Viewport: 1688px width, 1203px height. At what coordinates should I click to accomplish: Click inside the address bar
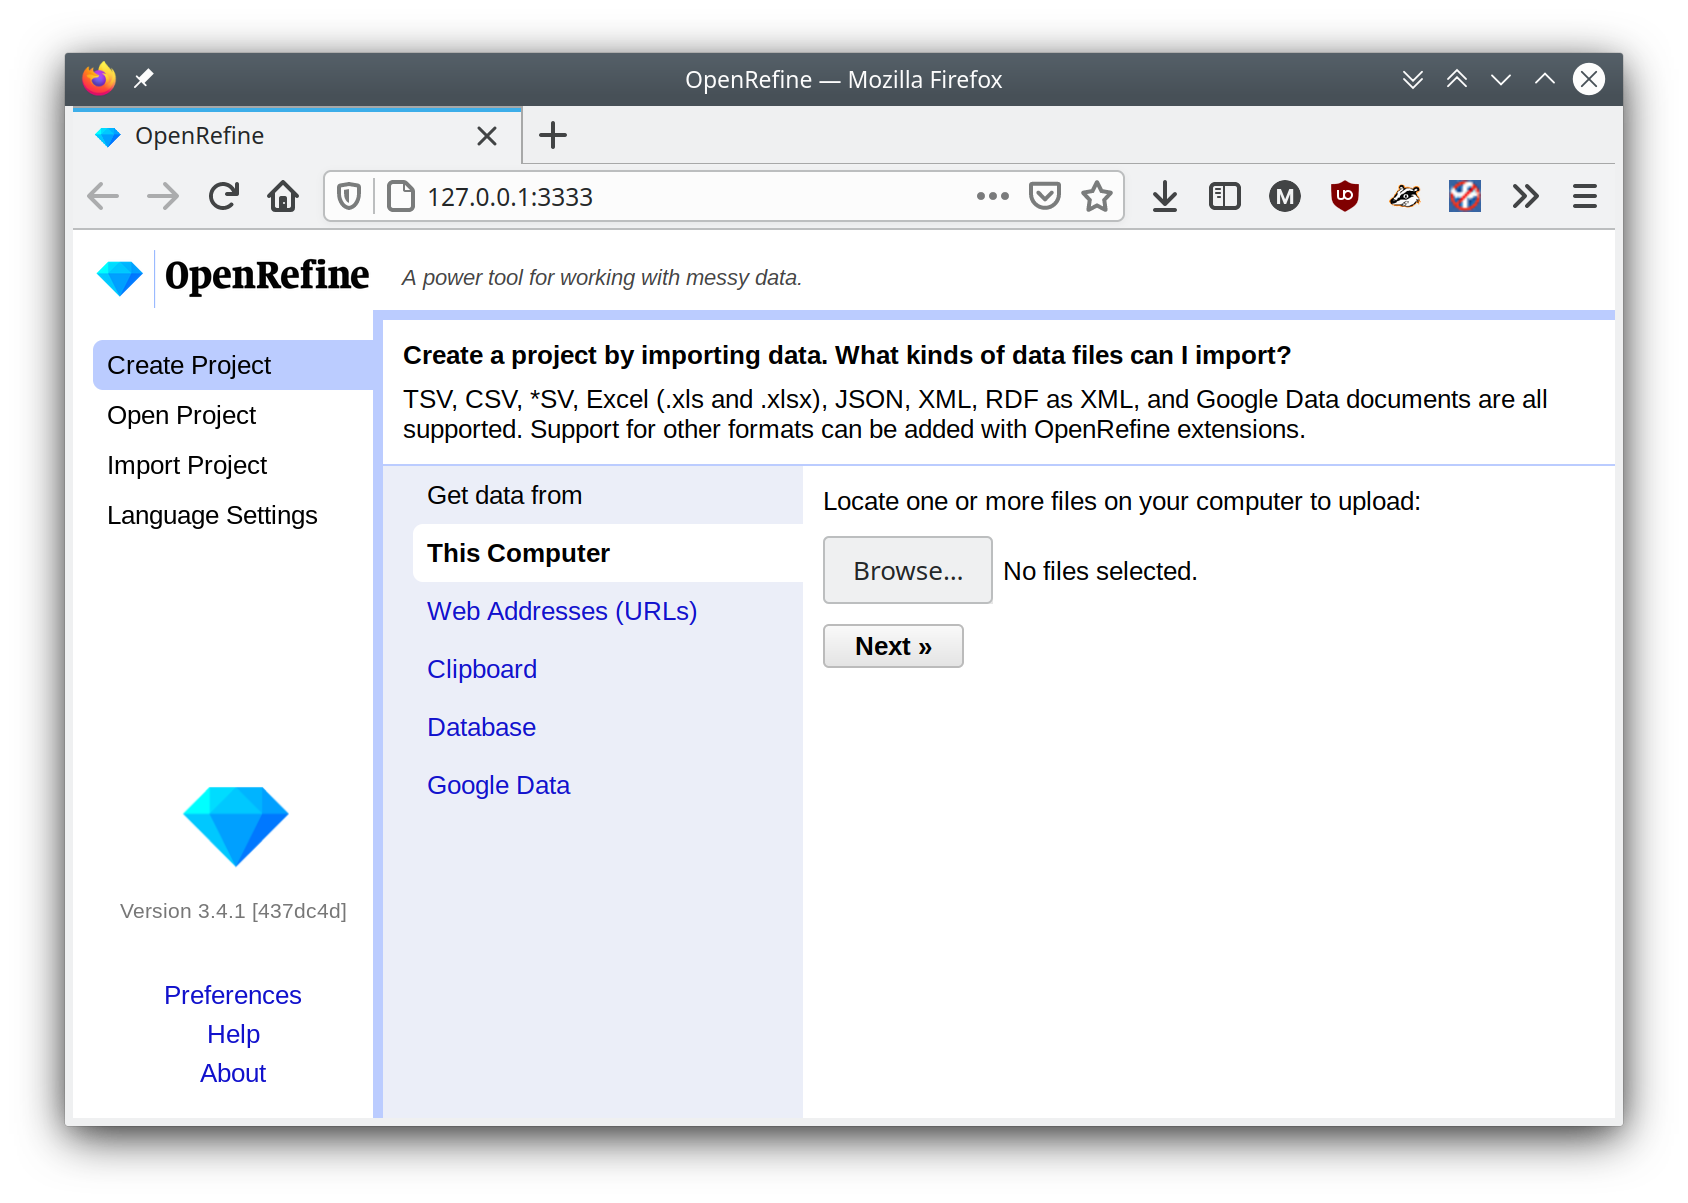click(x=650, y=196)
